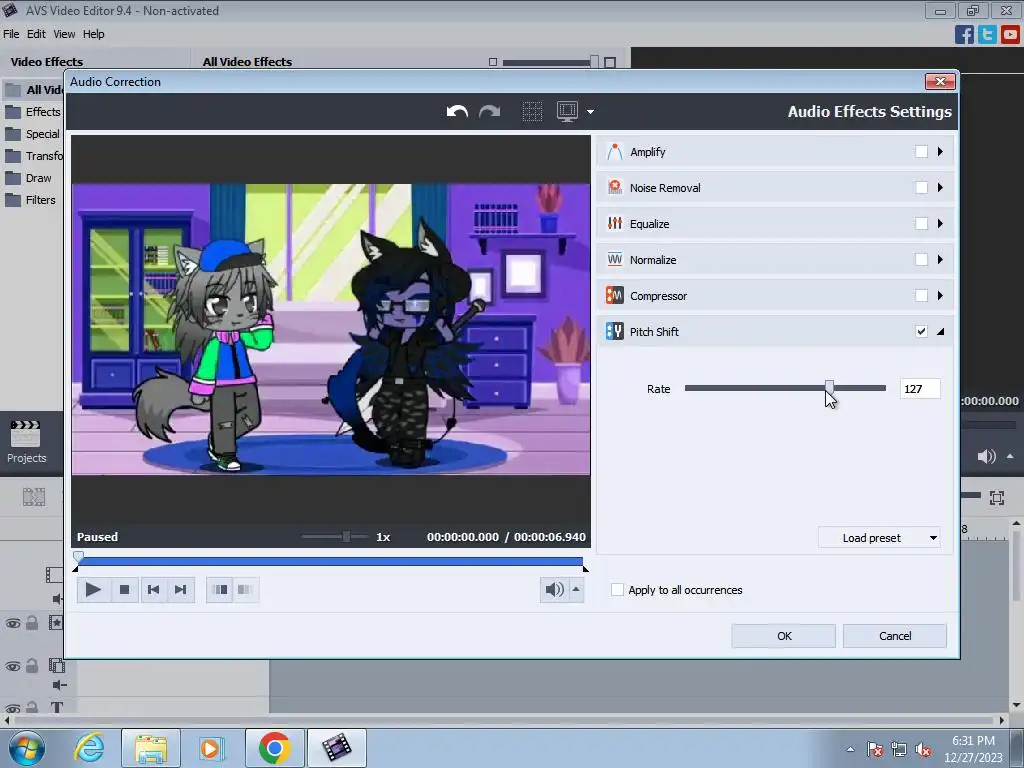Enable the Equalize checkbox
1024x768 pixels.
pos(921,223)
